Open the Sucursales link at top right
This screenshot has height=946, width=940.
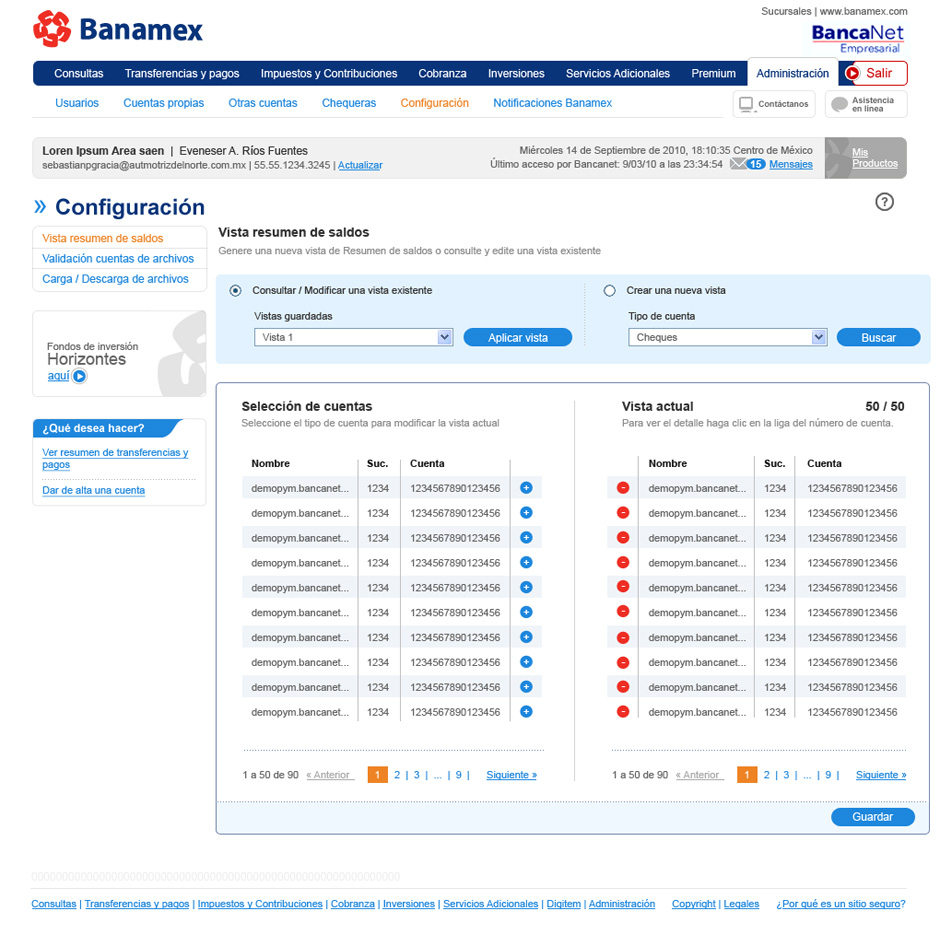pos(786,11)
